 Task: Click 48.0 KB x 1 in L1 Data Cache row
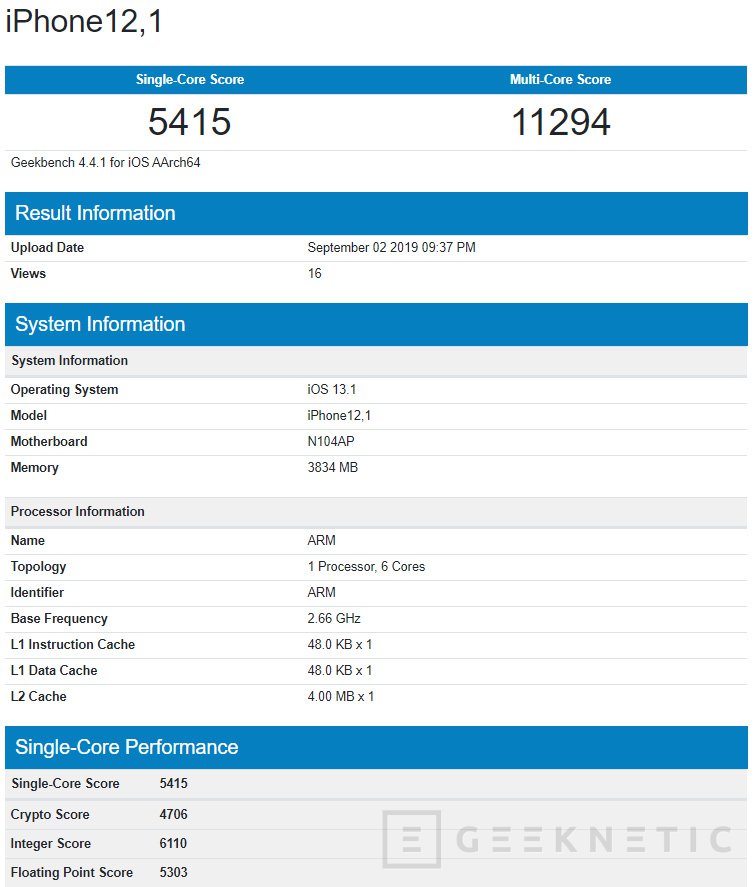[340, 671]
